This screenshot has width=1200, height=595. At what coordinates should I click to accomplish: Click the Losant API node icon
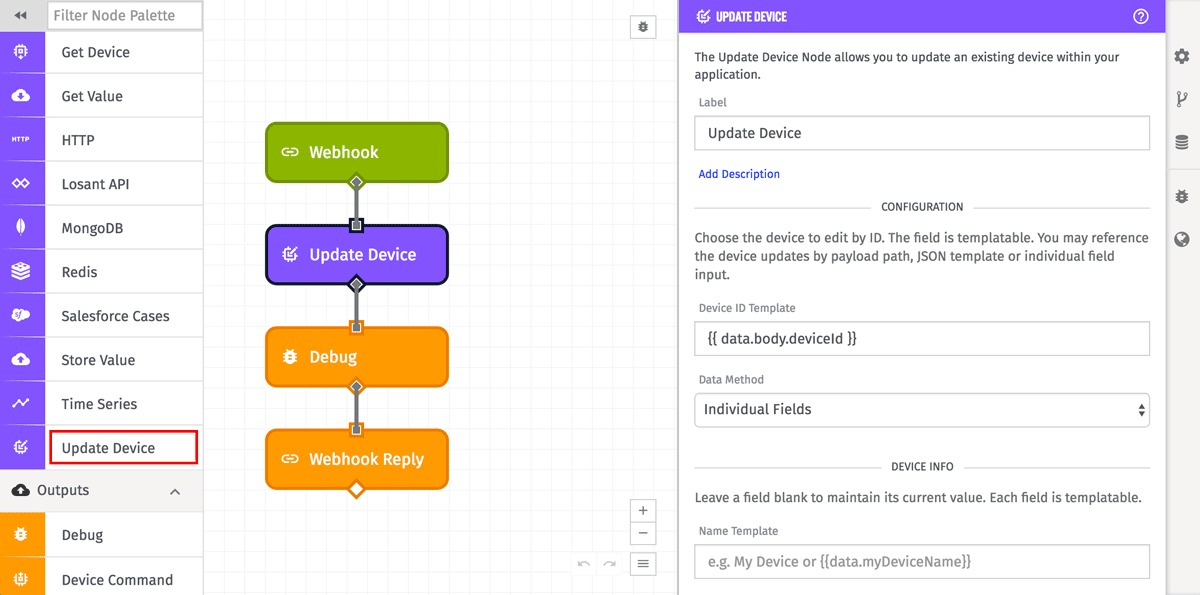click(x=21, y=184)
